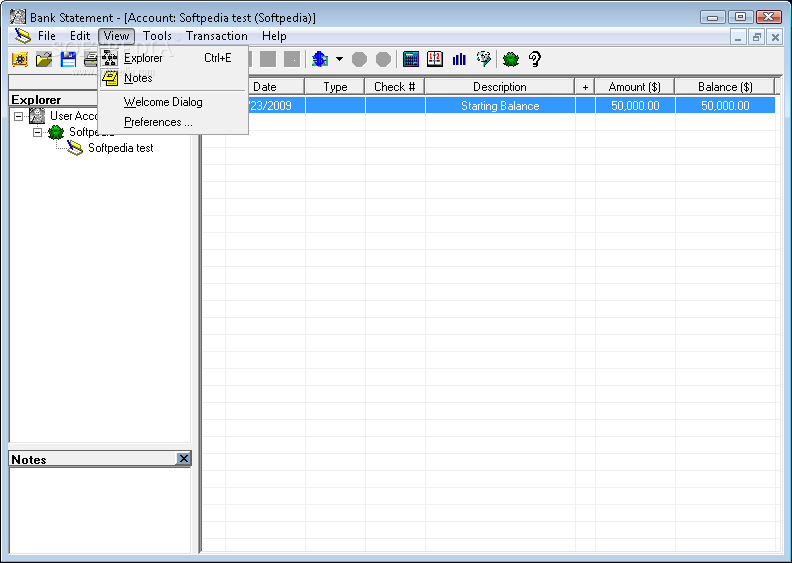The height and width of the screenshot is (563, 792).
Task: Open the Tools menu
Action: click(157, 36)
